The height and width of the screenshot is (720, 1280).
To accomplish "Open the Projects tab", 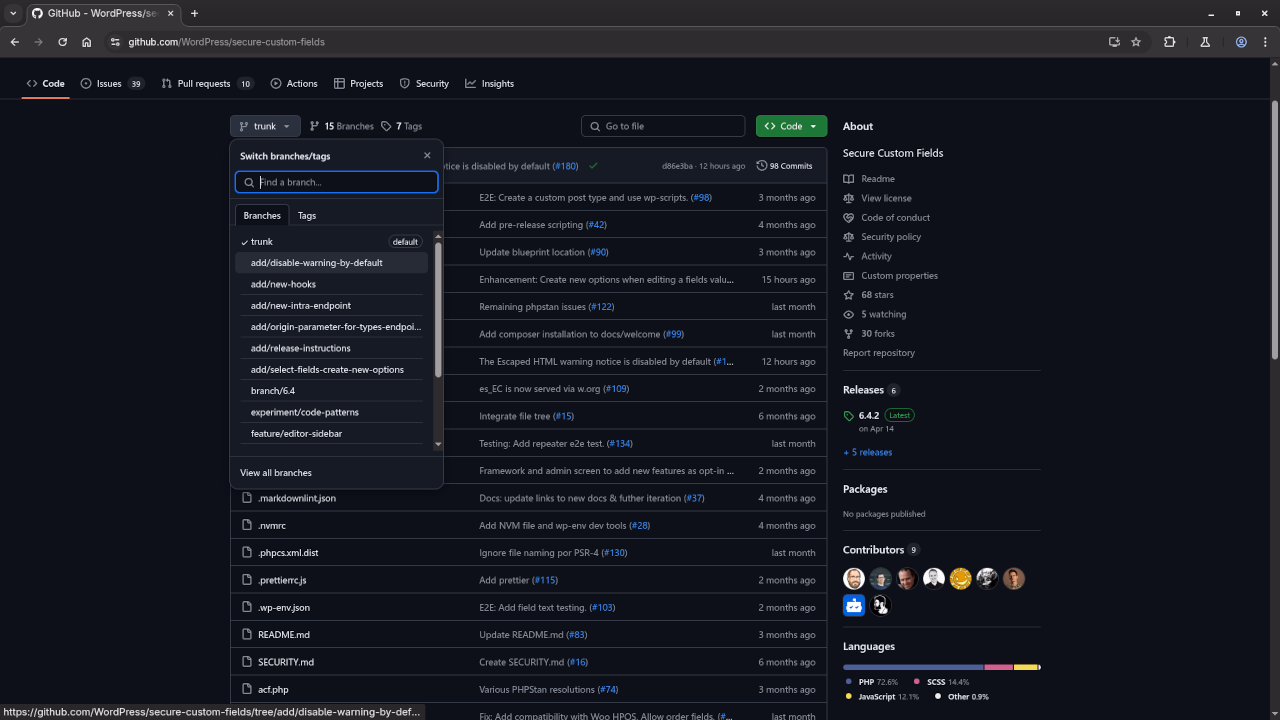I will 359,84.
